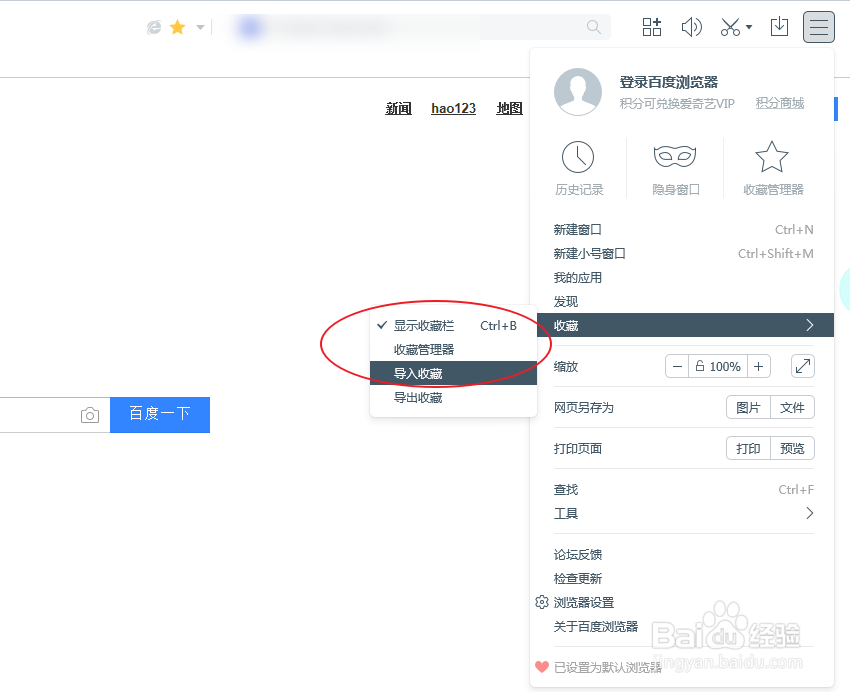
Task: Click the speaker sound icon
Action: tap(691, 27)
